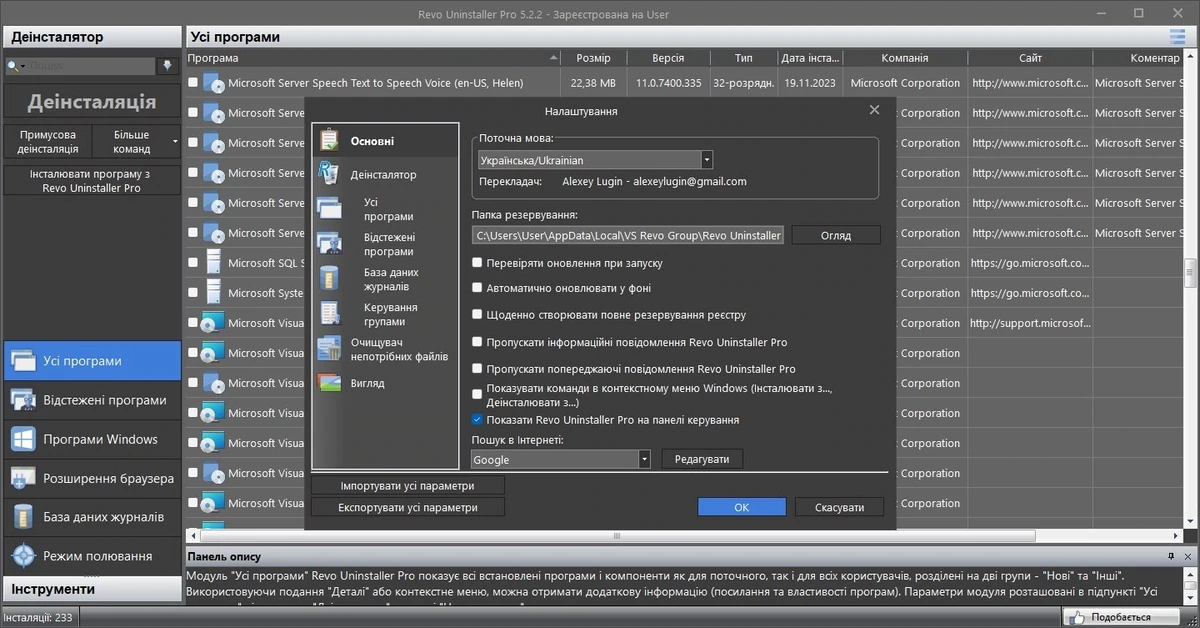Switch to Режим полювання module
Viewport: 1200px width, 628px height.
[93, 555]
